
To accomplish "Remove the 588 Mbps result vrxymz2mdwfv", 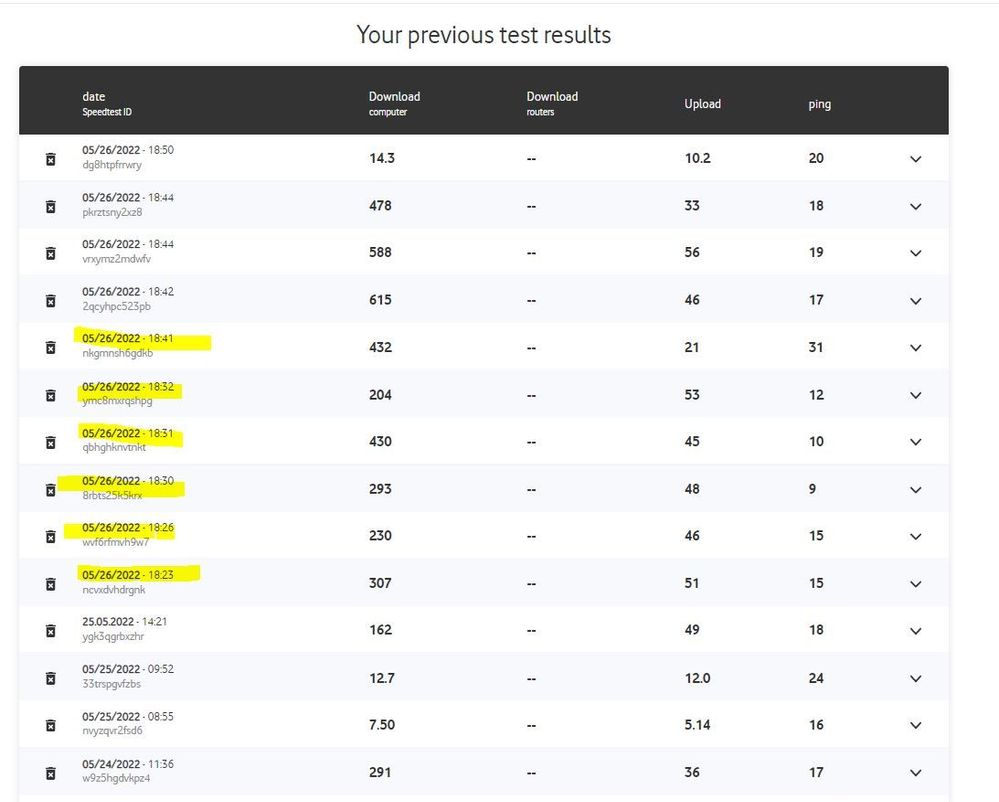I will pyautogui.click(x=50, y=253).
